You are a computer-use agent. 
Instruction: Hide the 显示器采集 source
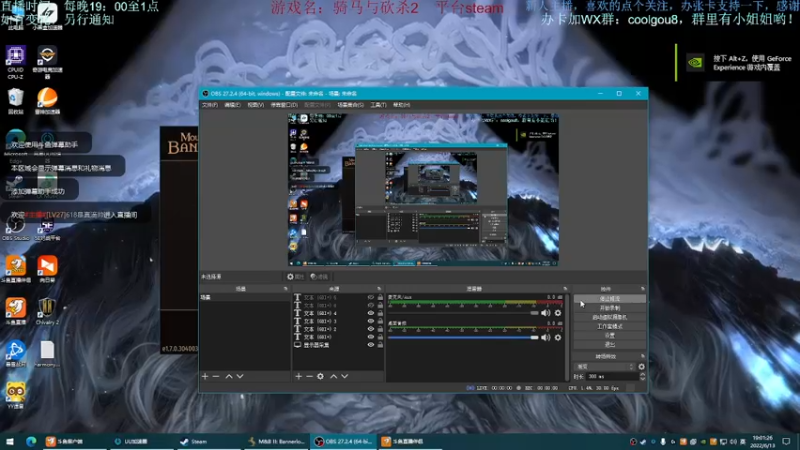371,345
